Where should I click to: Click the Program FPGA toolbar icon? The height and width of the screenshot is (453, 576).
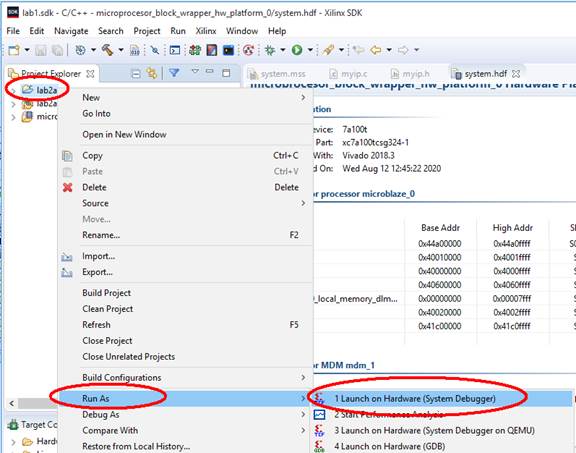212,50
